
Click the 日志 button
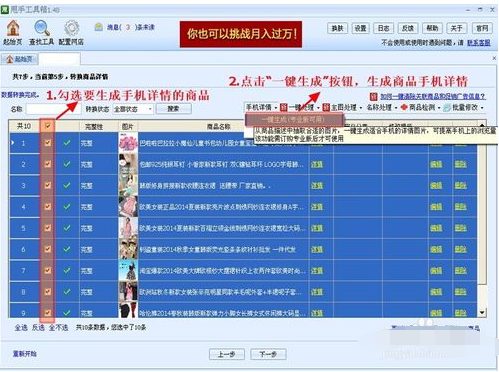tap(383, 29)
